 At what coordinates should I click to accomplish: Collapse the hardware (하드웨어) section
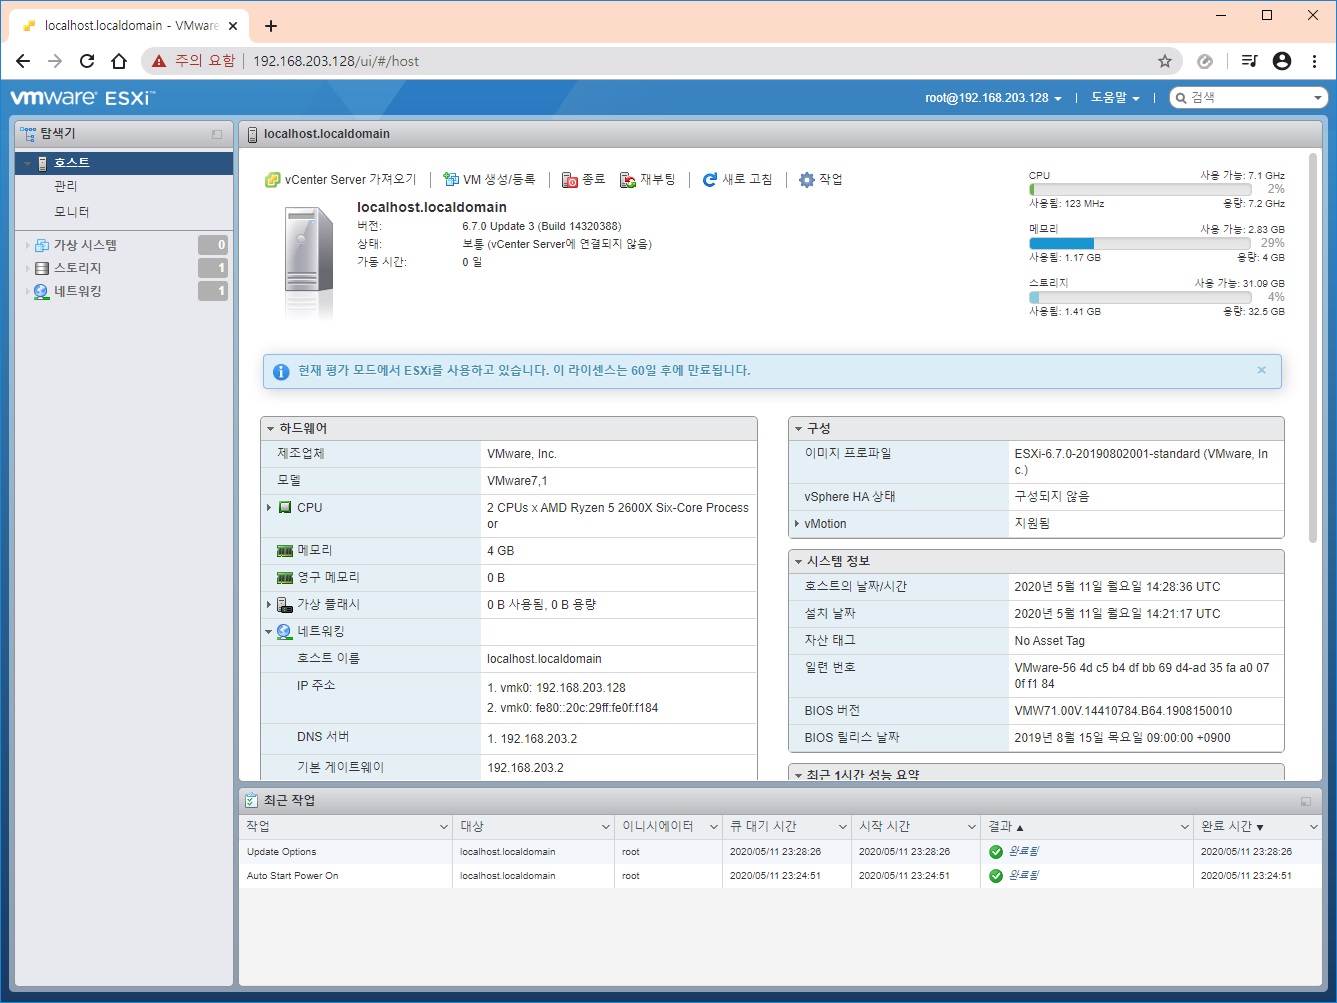click(271, 429)
